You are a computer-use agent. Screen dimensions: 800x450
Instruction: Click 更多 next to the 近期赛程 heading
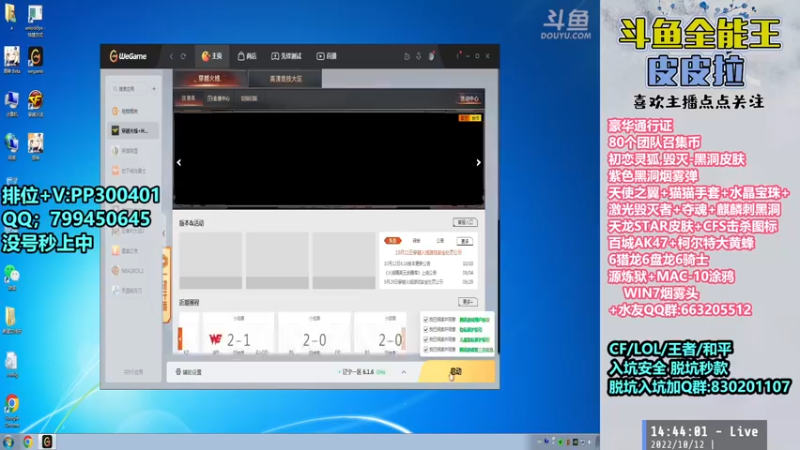point(467,302)
